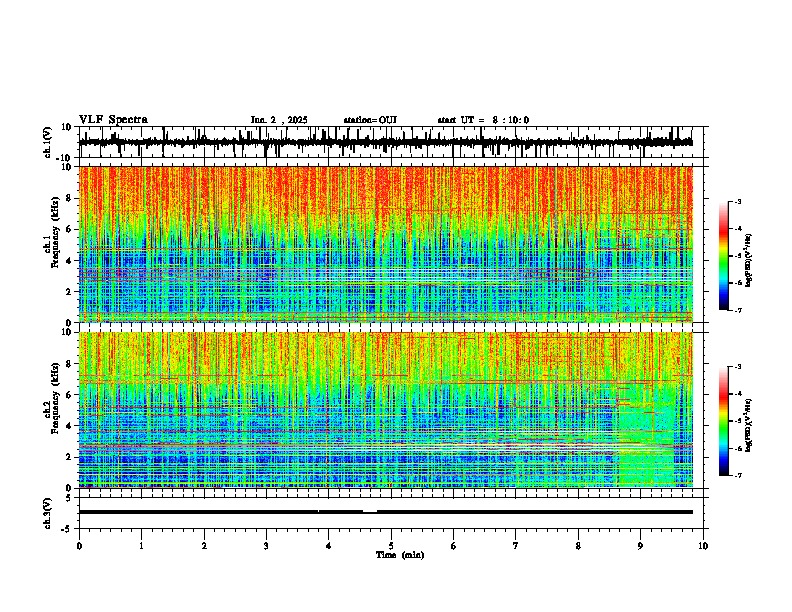This screenshot has height=612, width=792.
Task: Click the "-5" tick on ch.3(V) axis
Action: coord(68,529)
